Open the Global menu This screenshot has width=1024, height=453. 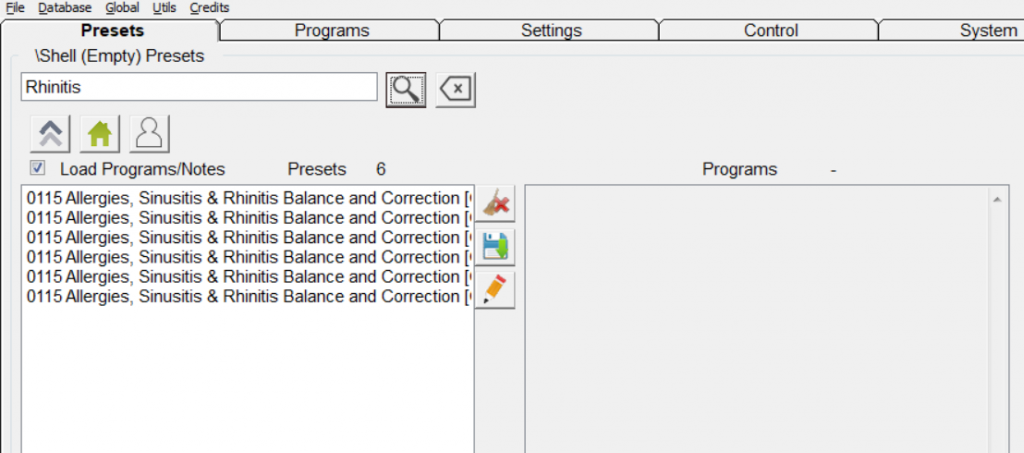pyautogui.click(x=122, y=7)
